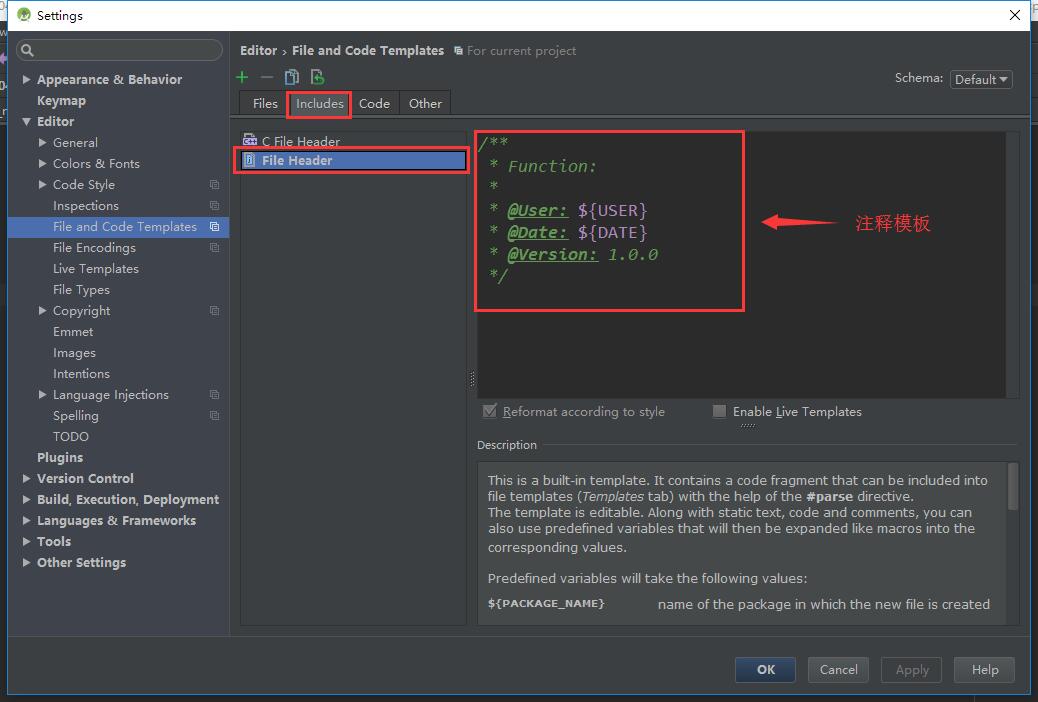Open the Schema Default dropdown

(981, 79)
